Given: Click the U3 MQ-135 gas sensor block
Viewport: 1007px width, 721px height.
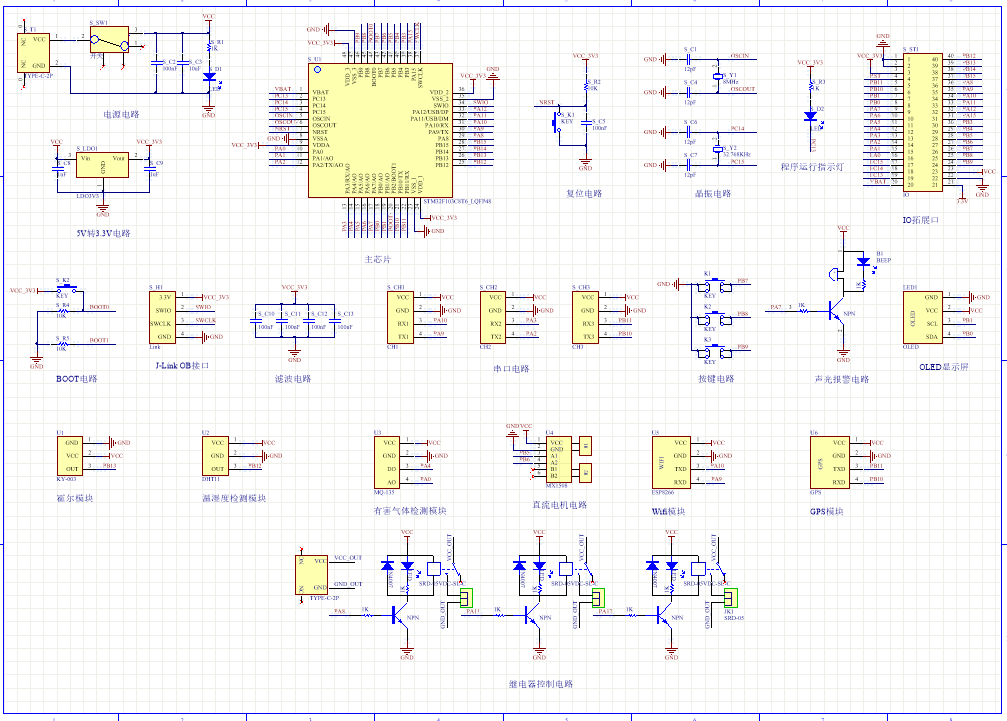Looking at the screenshot, I should point(387,462).
